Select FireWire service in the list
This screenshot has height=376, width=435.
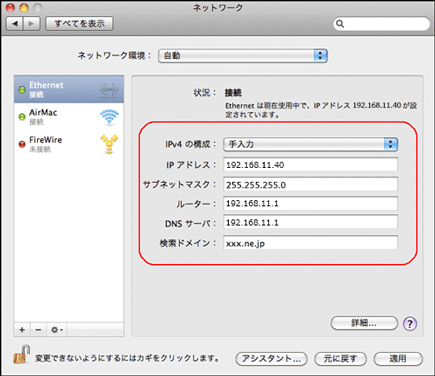69,144
